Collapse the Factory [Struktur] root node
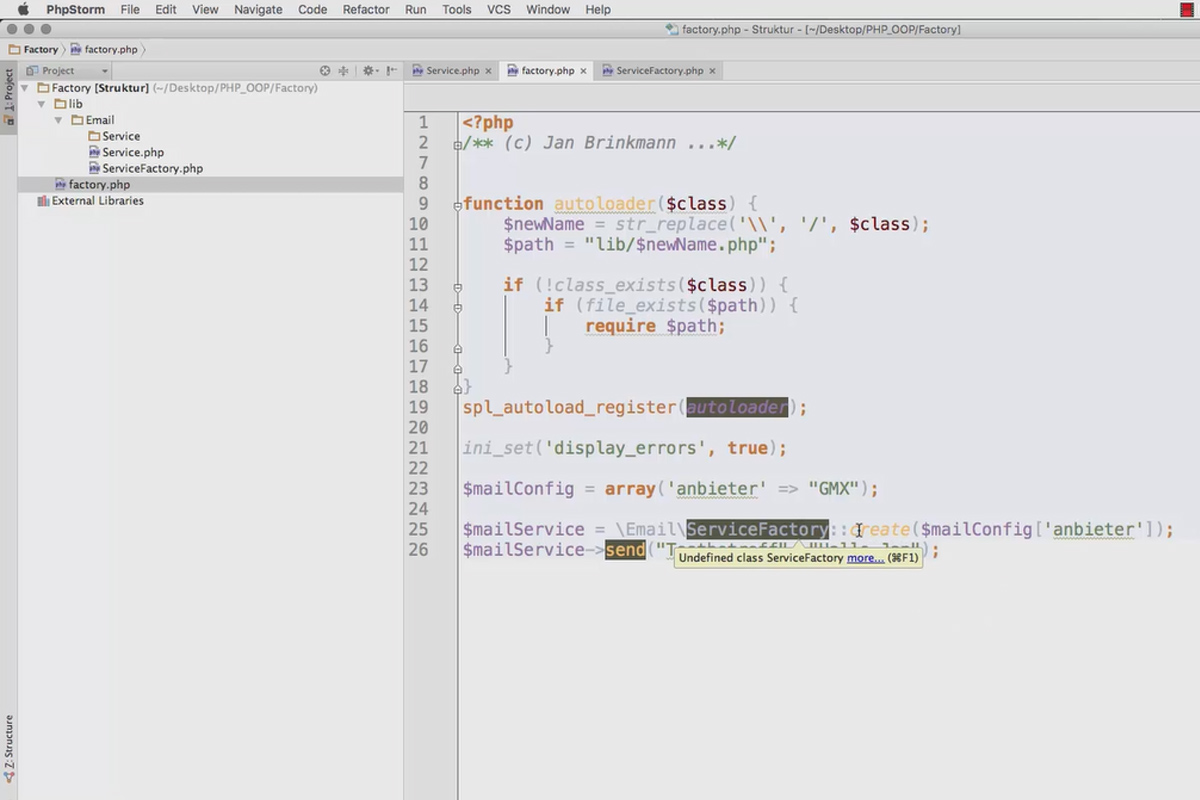 point(25,88)
